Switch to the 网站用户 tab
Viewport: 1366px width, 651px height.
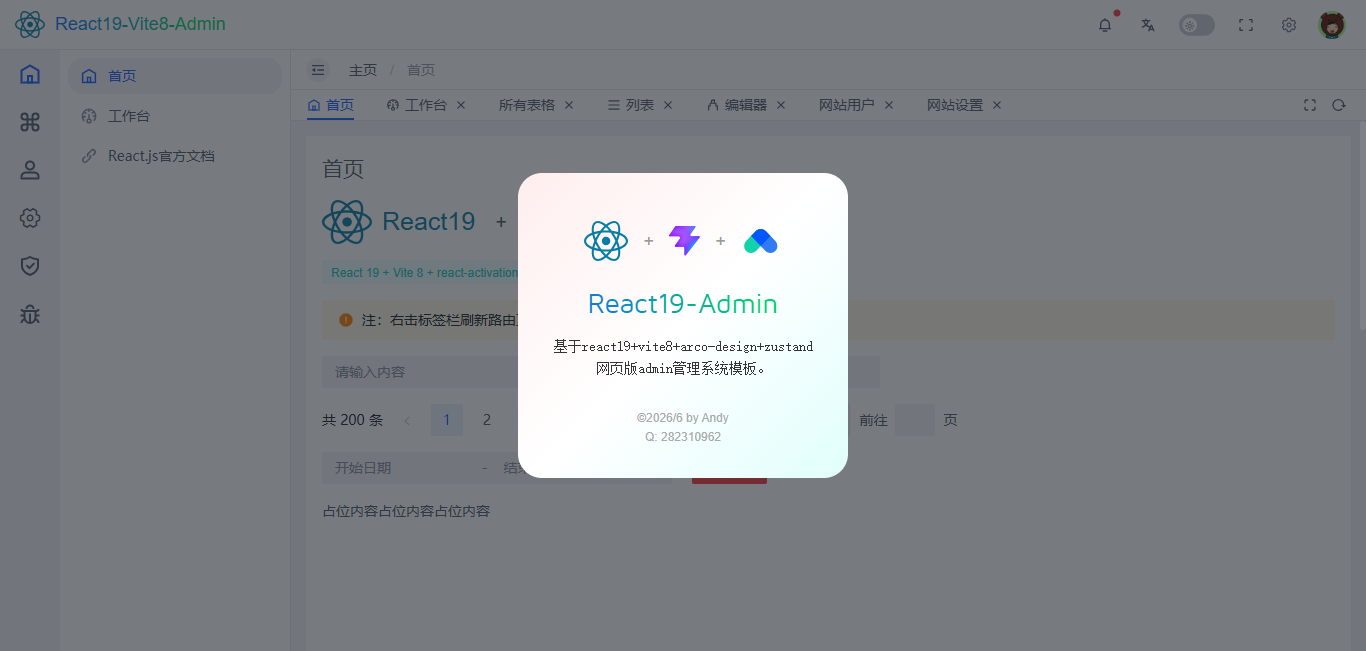coord(847,105)
